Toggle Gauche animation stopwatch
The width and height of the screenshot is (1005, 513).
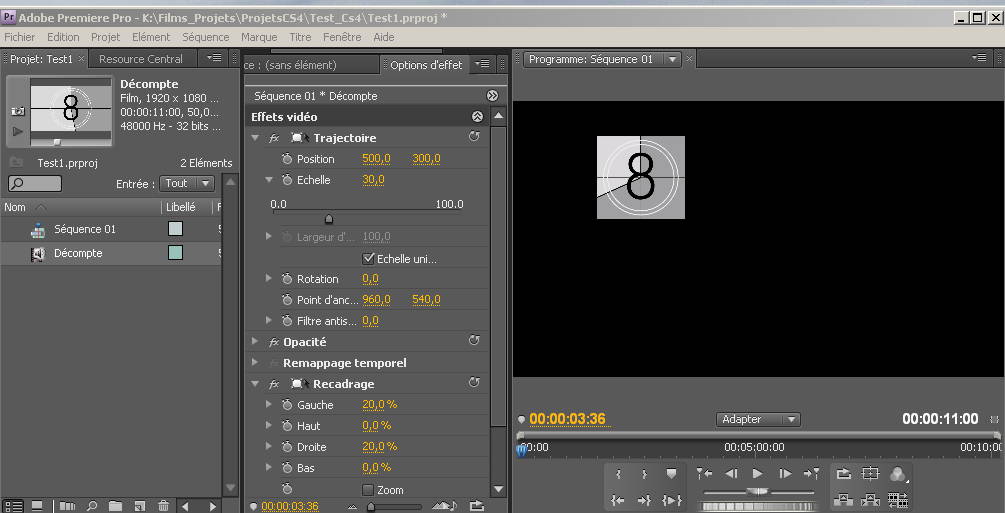click(x=287, y=405)
